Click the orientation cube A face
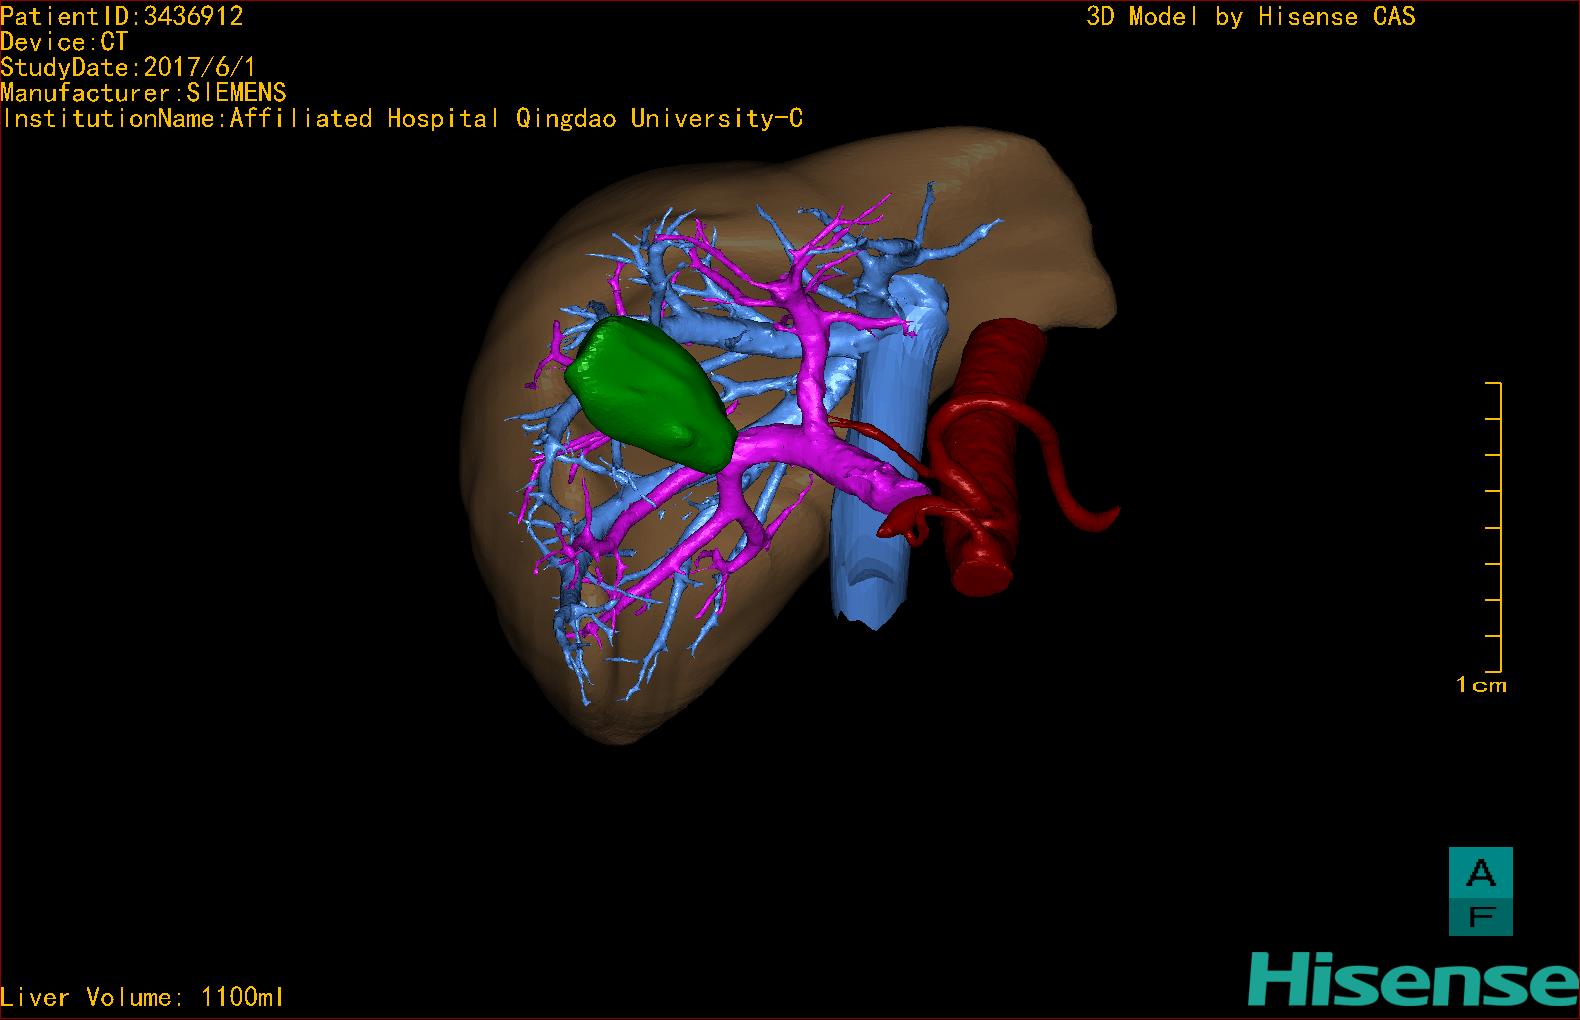 [1480, 873]
